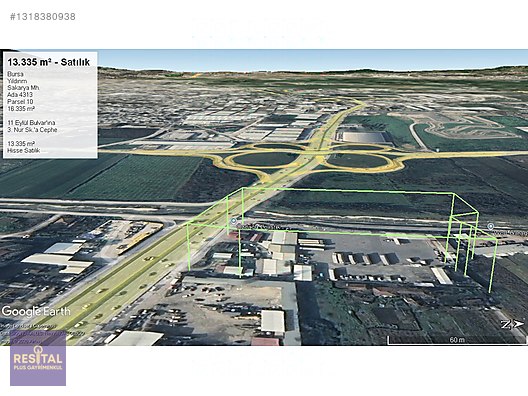Click the "16.335 m²" total area line
The width and height of the screenshot is (528, 396).
tap(21, 109)
